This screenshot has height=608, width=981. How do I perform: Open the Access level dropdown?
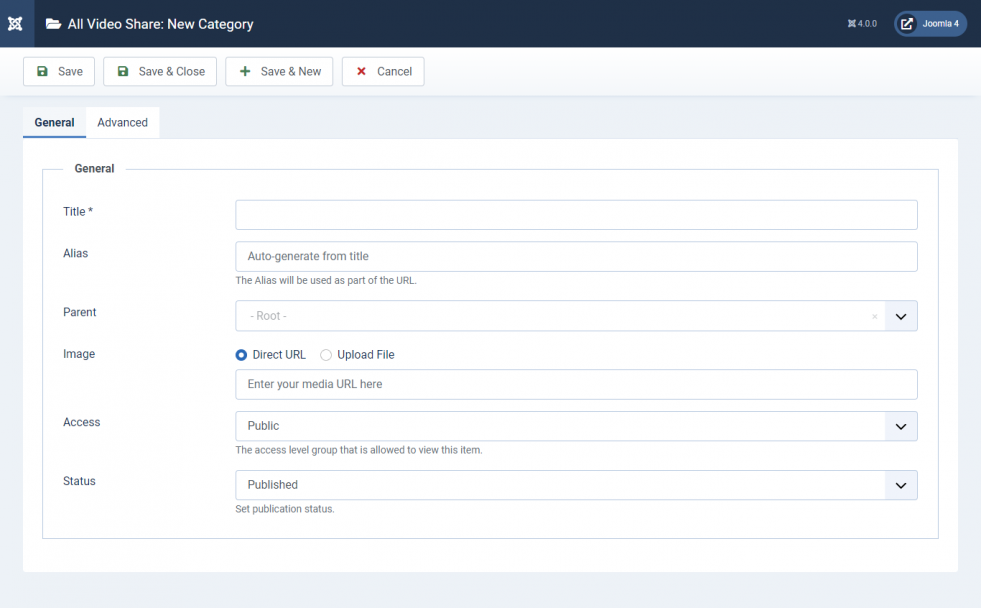point(576,426)
